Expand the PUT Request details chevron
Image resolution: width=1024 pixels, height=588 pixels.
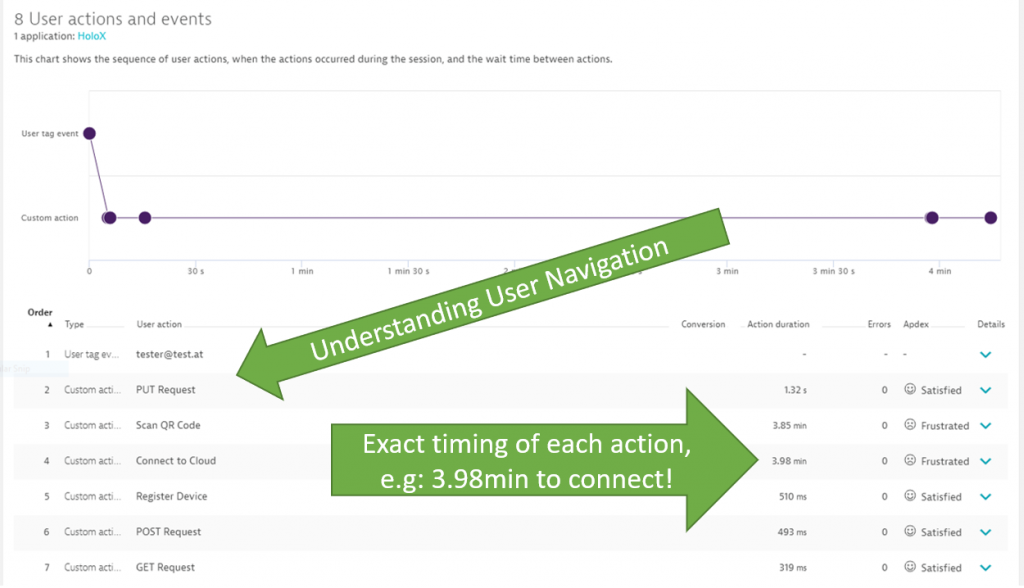click(985, 390)
